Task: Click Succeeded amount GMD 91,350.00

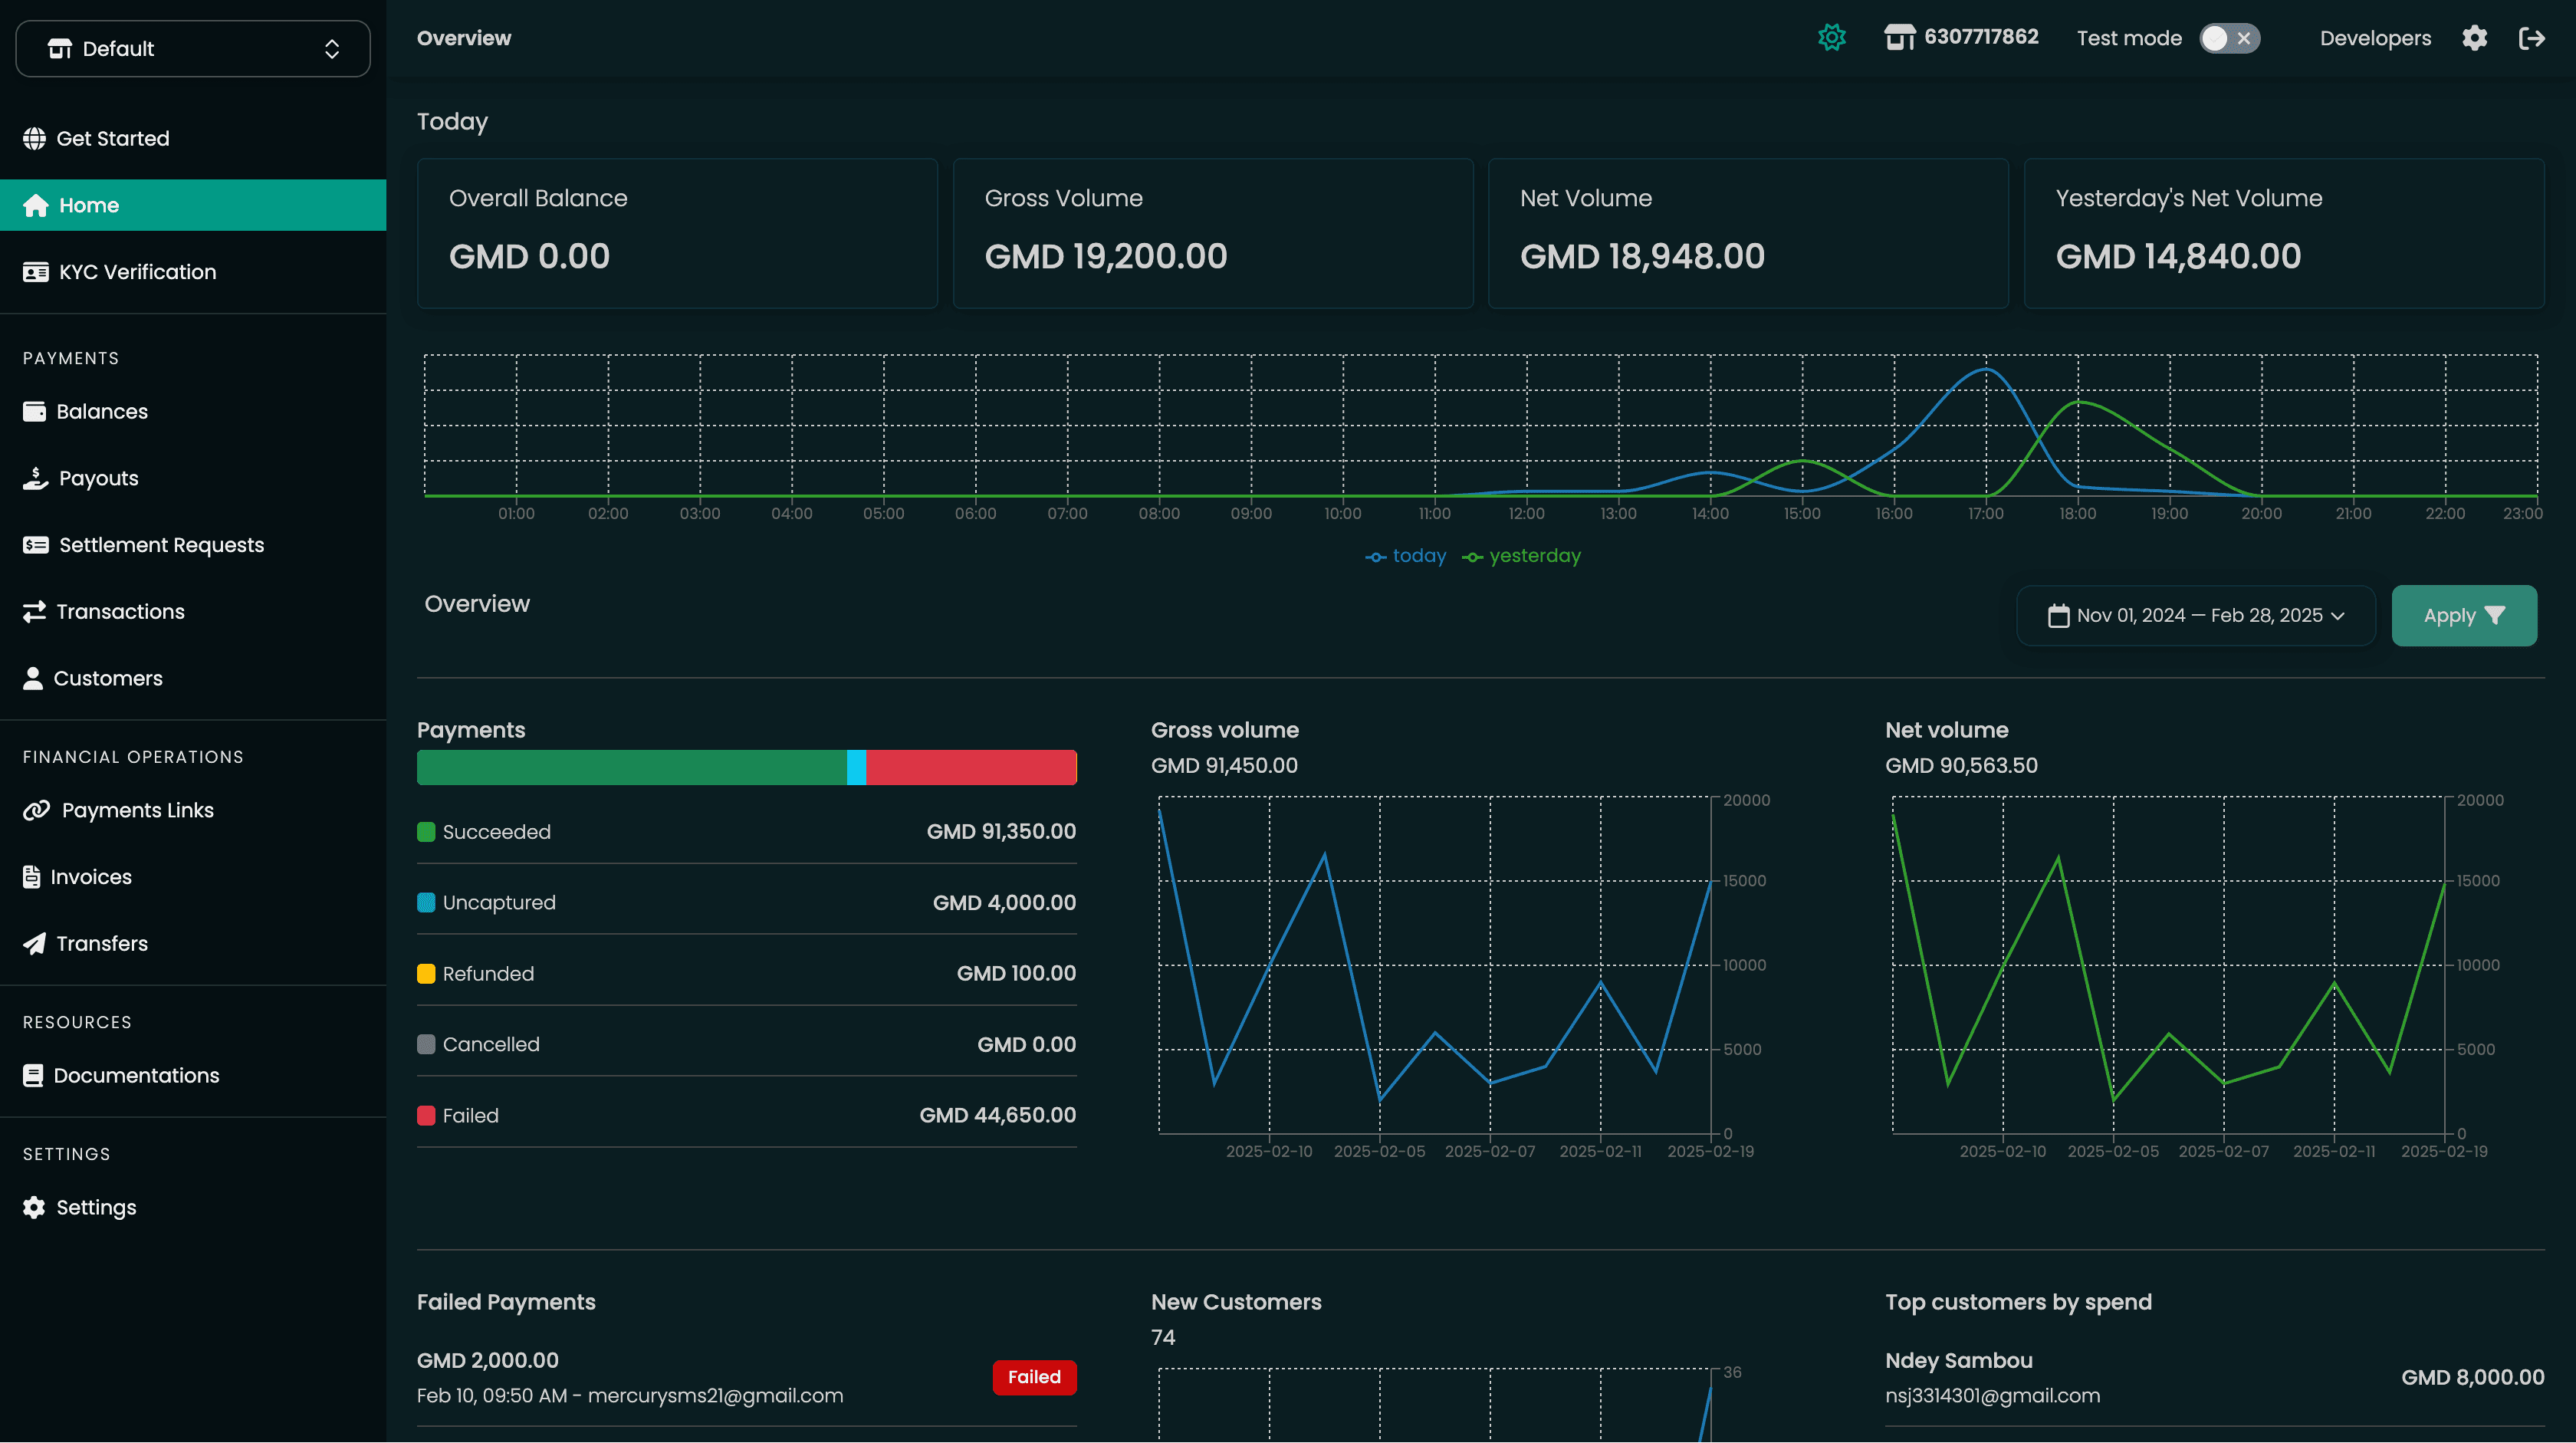Action: coord(1001,832)
